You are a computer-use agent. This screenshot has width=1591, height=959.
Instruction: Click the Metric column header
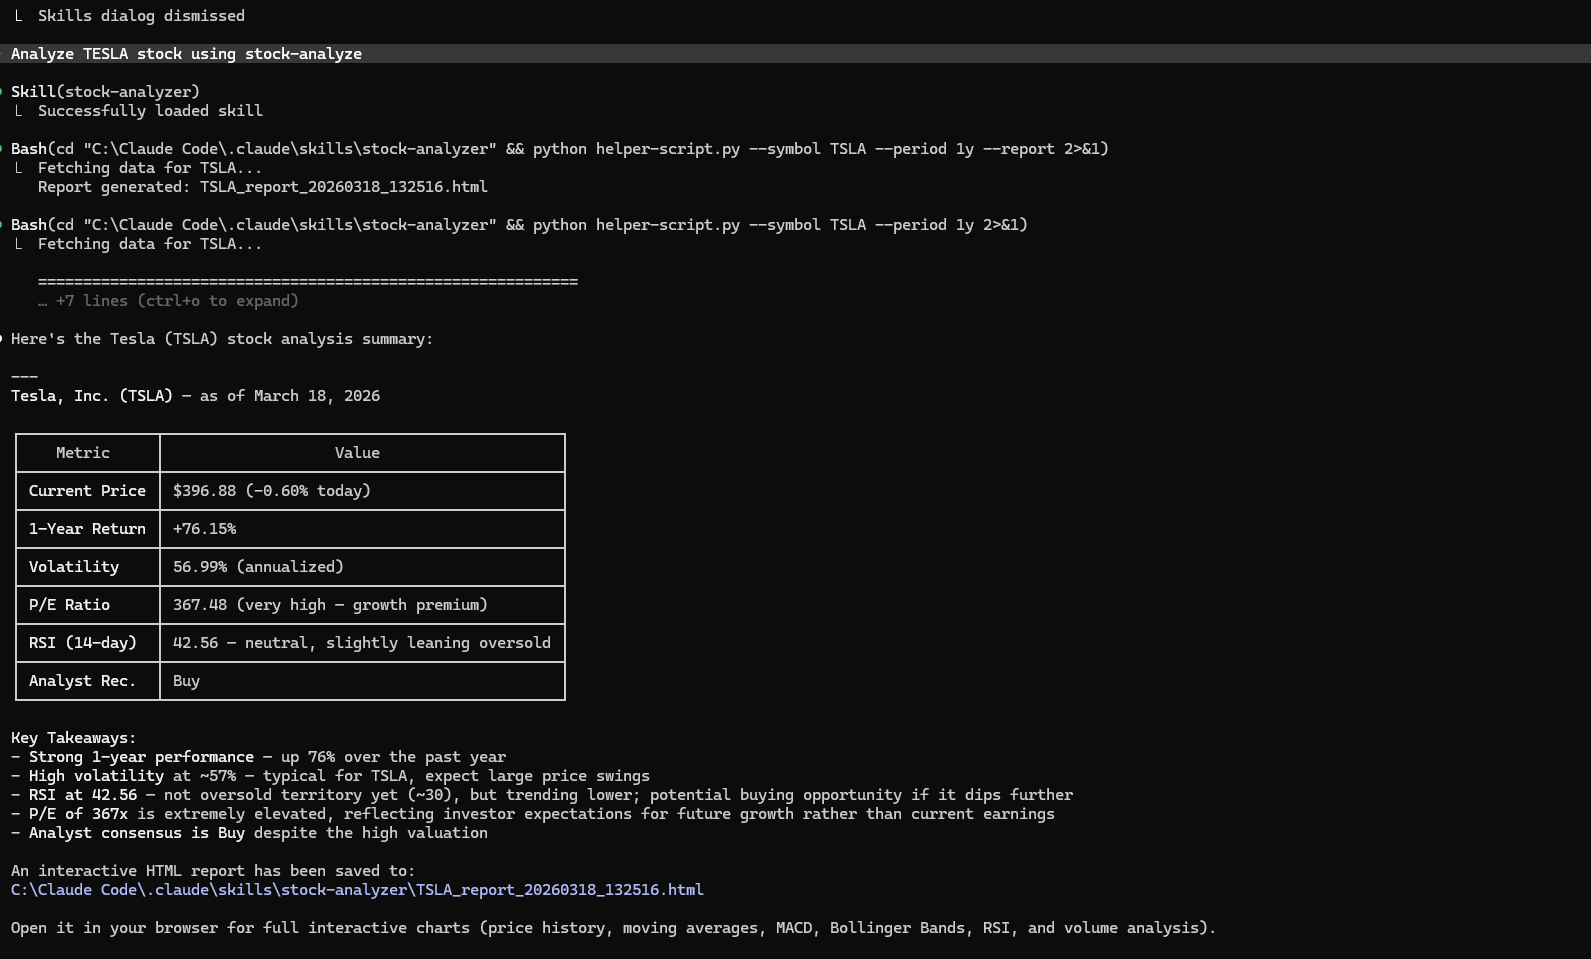tap(83, 453)
